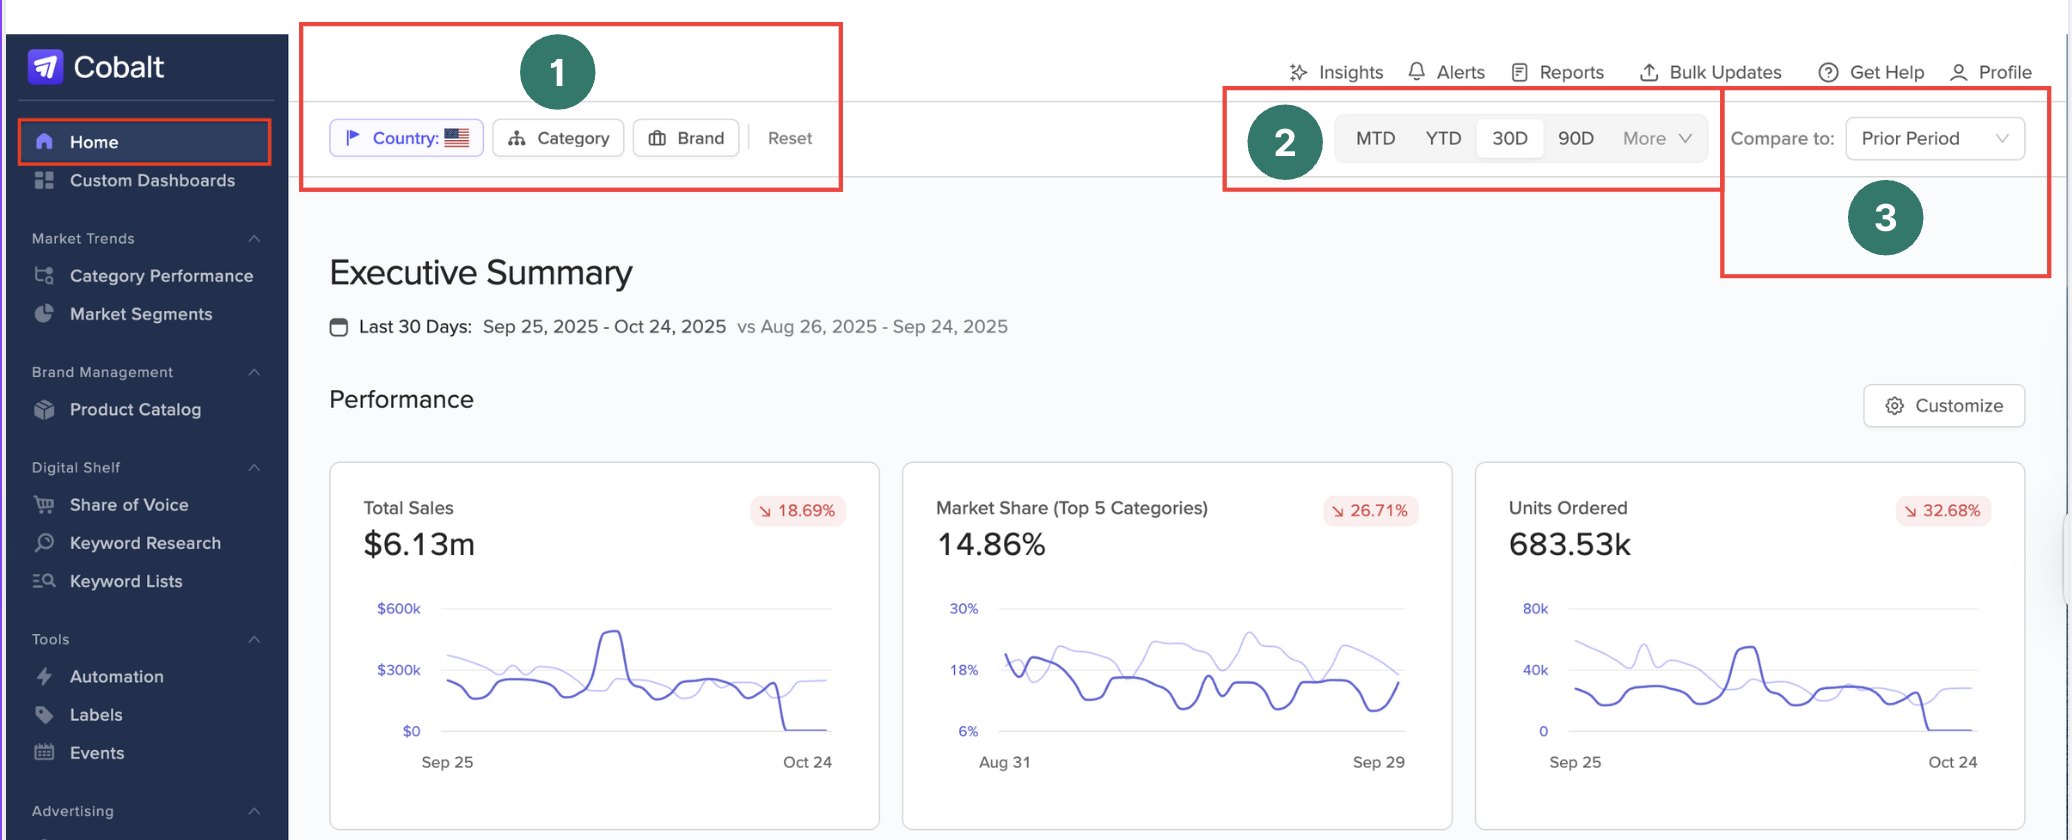The width and height of the screenshot is (2072, 840).
Task: Collapse the Market Trends section
Action: (x=254, y=238)
